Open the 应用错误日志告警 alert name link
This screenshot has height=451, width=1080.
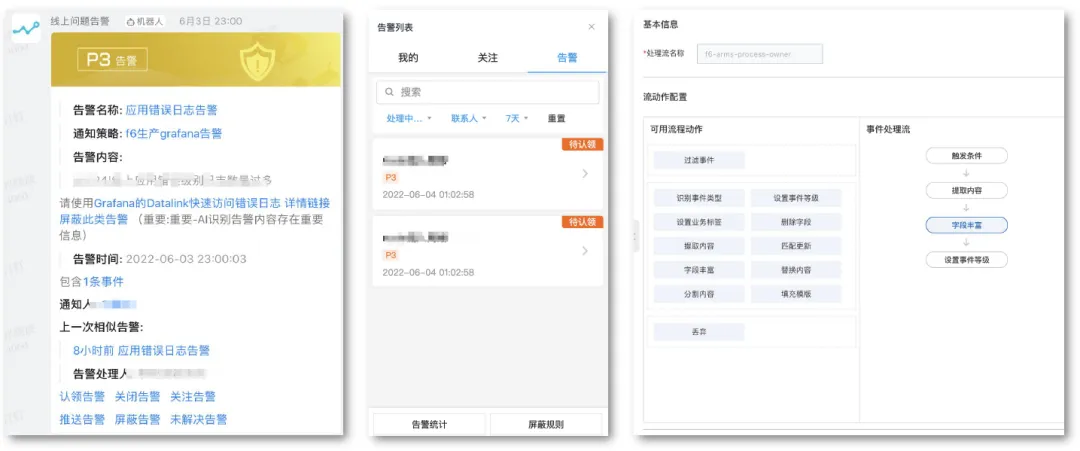pyautogui.click(x=172, y=109)
